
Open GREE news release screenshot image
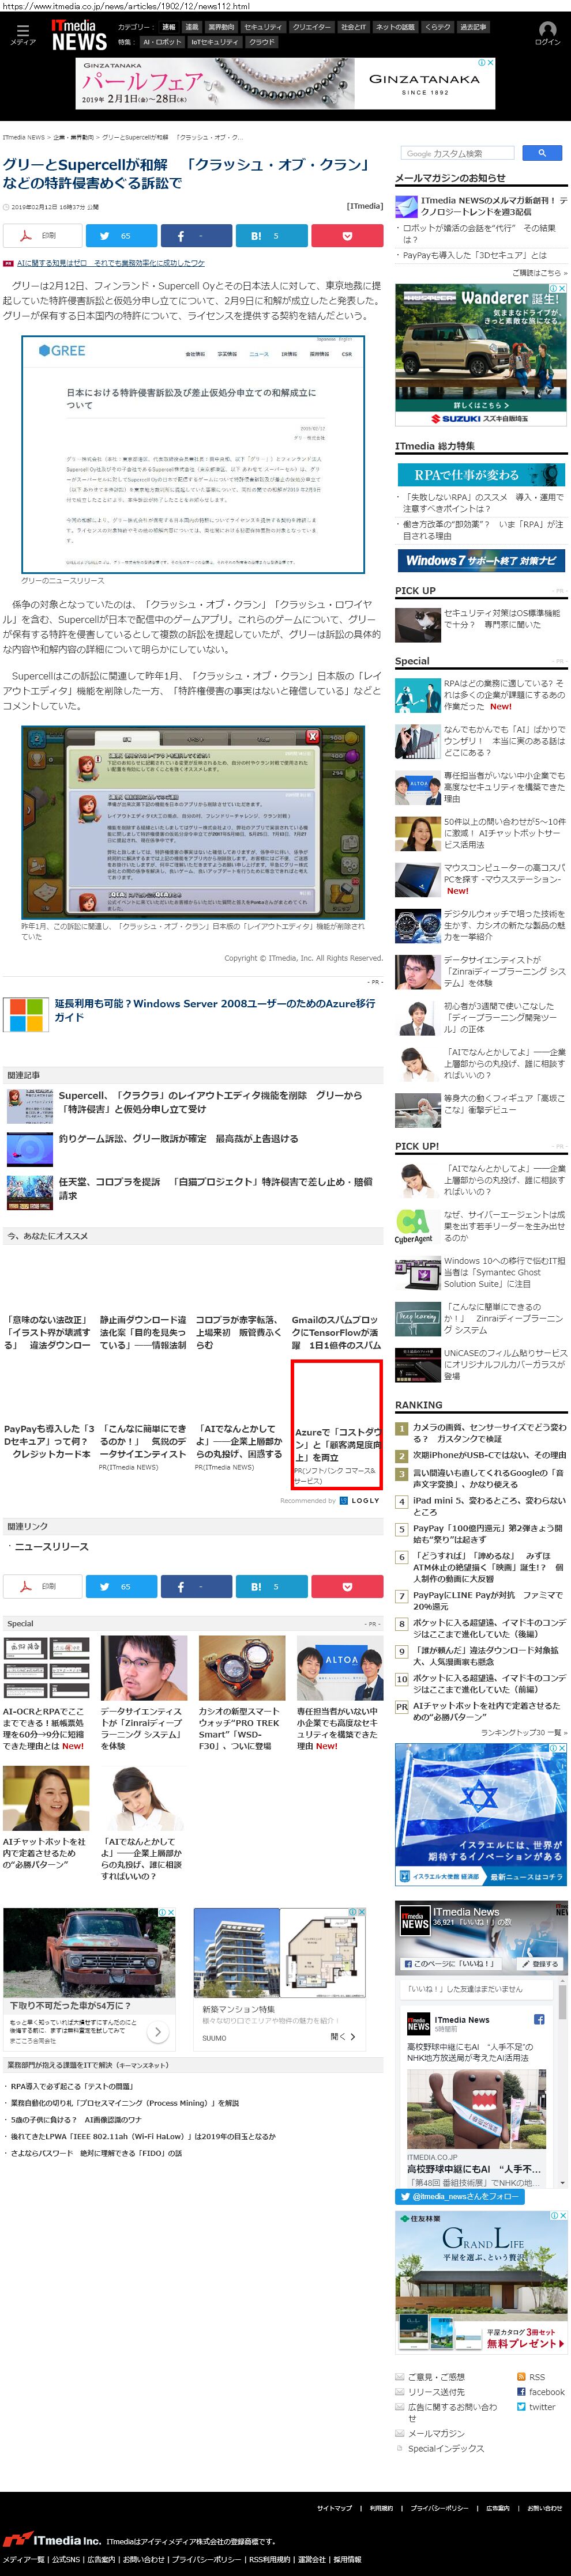[x=193, y=454]
